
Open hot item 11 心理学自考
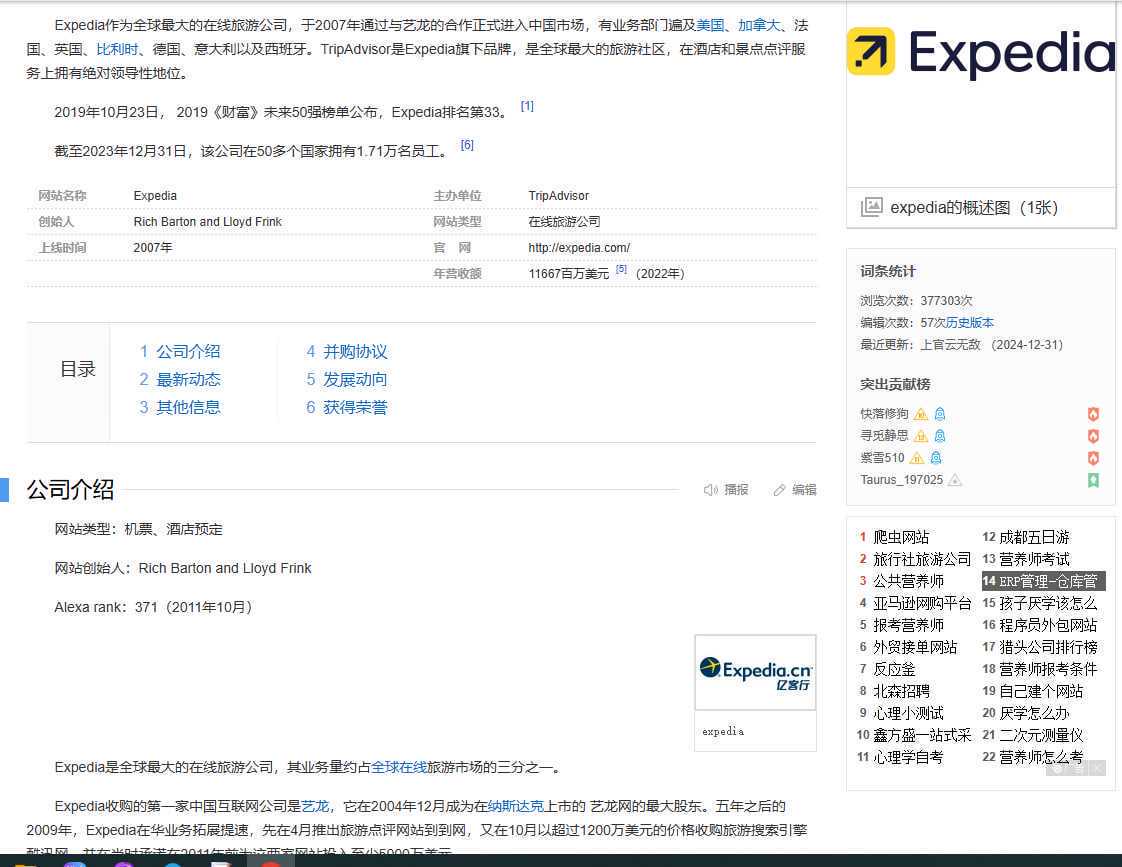[x=908, y=758]
